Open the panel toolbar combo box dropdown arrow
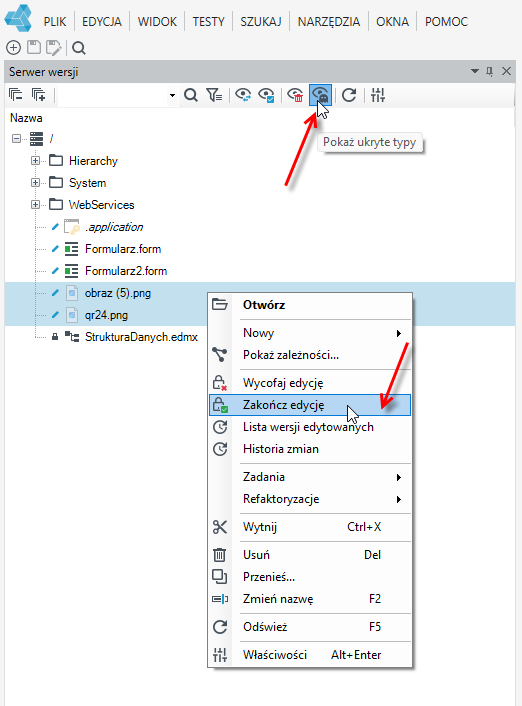Screen dimensions: 522x706 click(x=172, y=95)
